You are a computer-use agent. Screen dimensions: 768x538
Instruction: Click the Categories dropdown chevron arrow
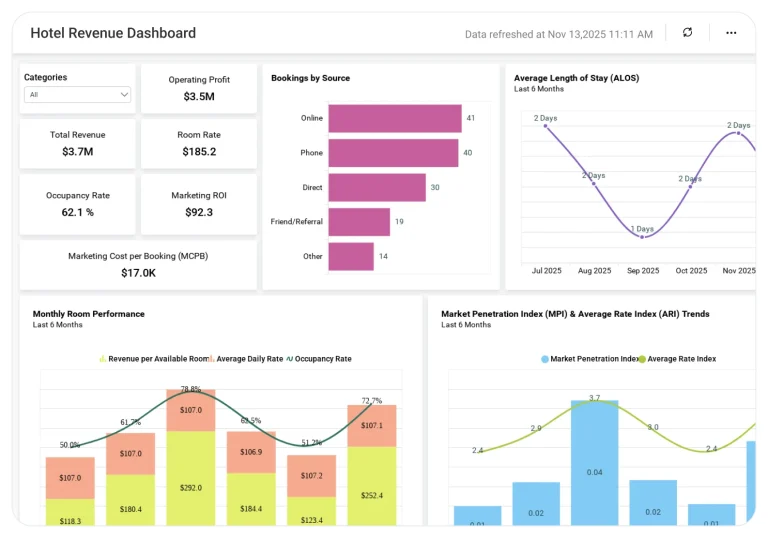coord(124,95)
